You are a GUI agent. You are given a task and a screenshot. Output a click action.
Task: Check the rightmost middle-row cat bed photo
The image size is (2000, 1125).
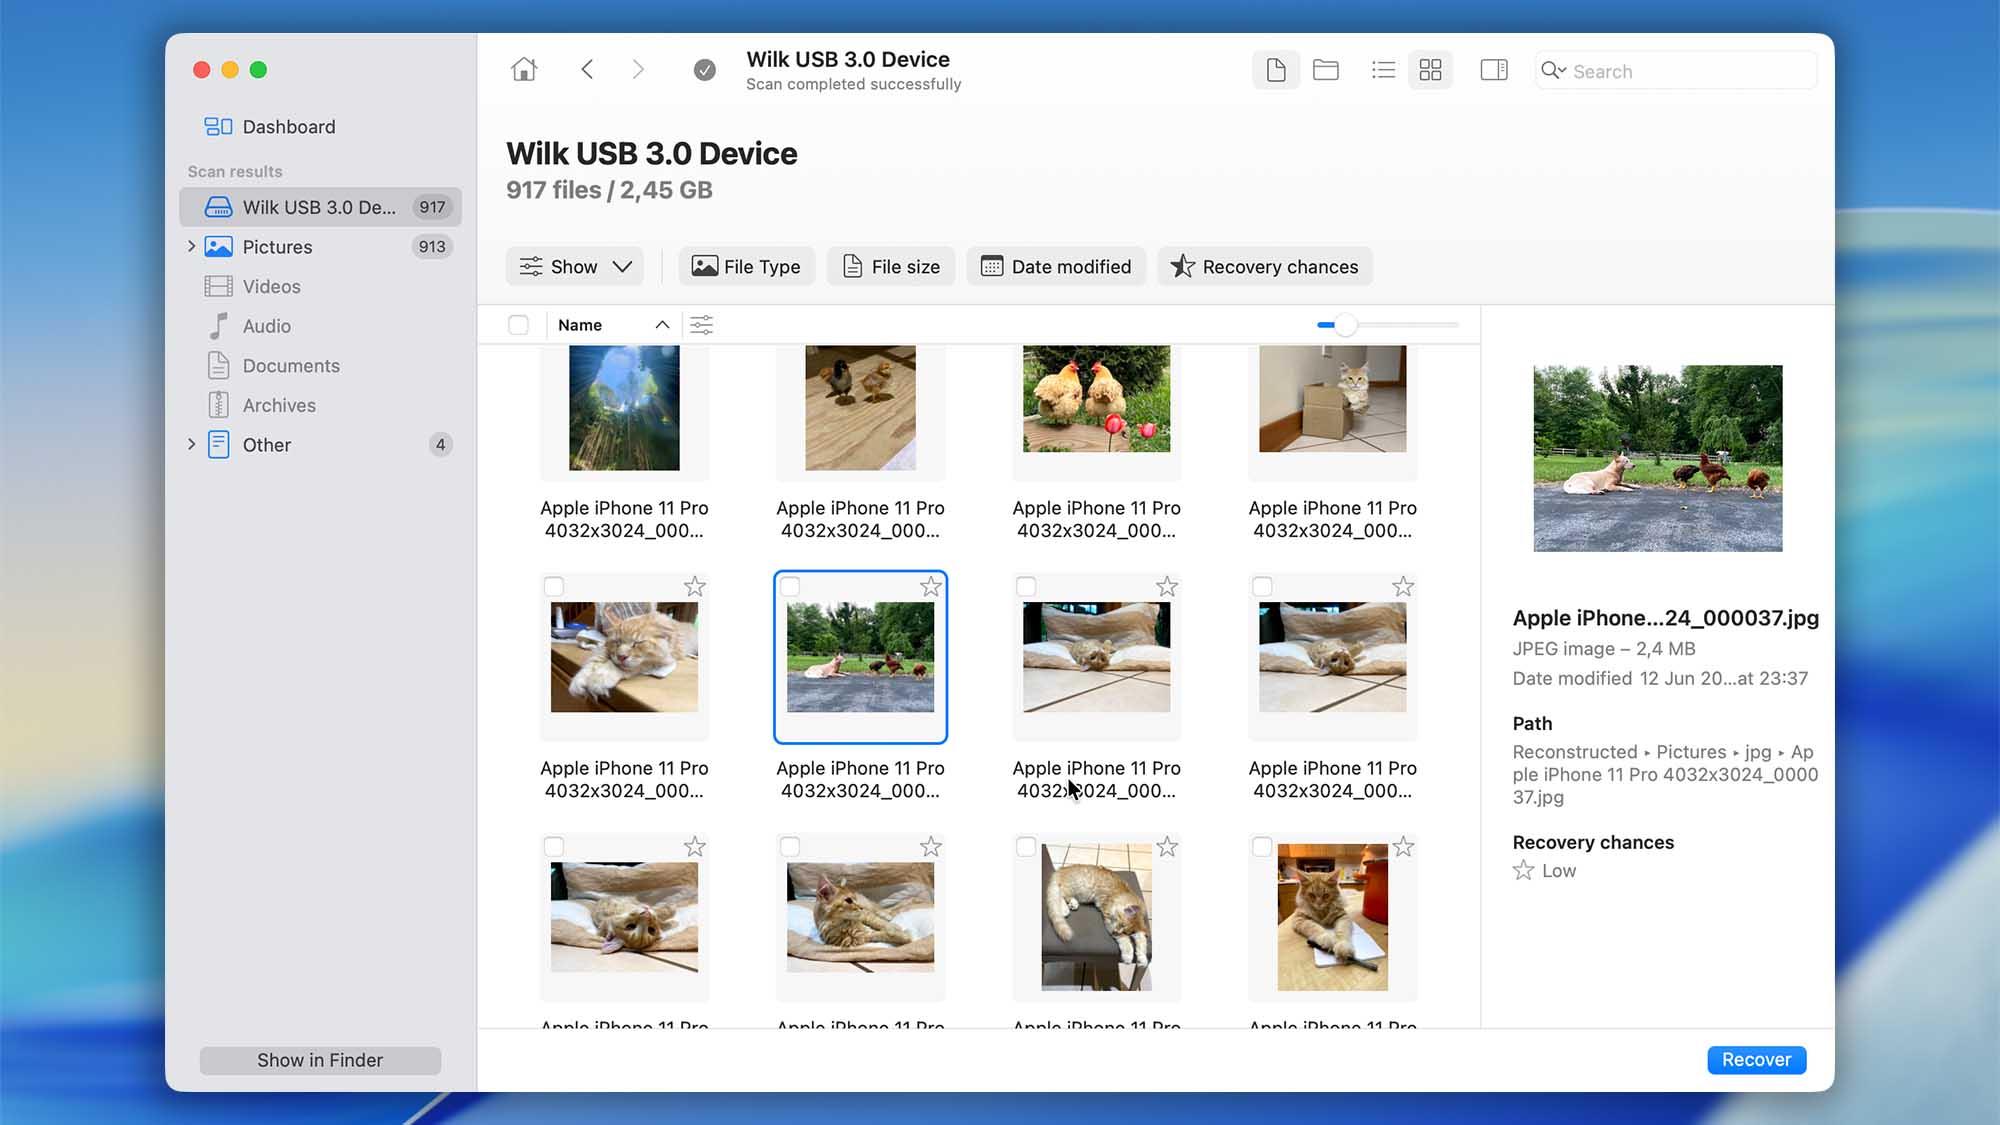pyautogui.click(x=1262, y=587)
